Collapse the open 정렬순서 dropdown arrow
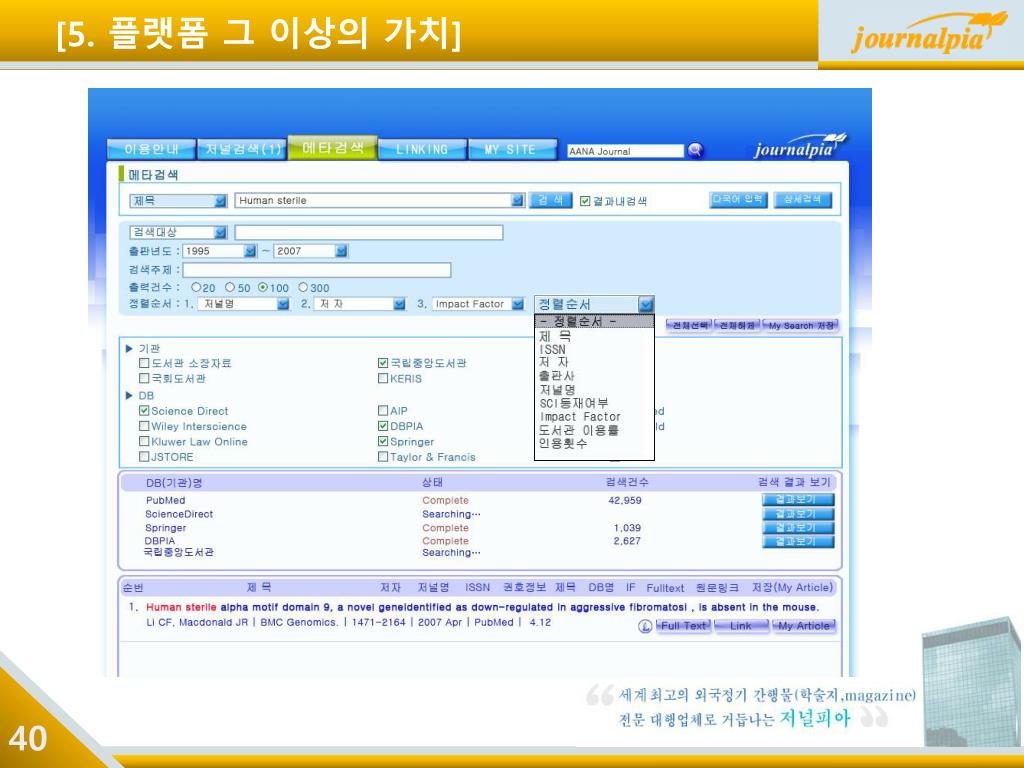This screenshot has height=768, width=1024. point(645,304)
